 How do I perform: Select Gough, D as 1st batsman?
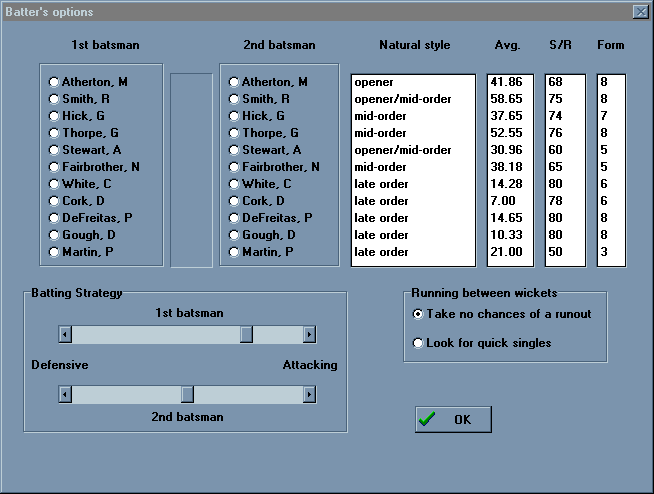tap(55, 235)
